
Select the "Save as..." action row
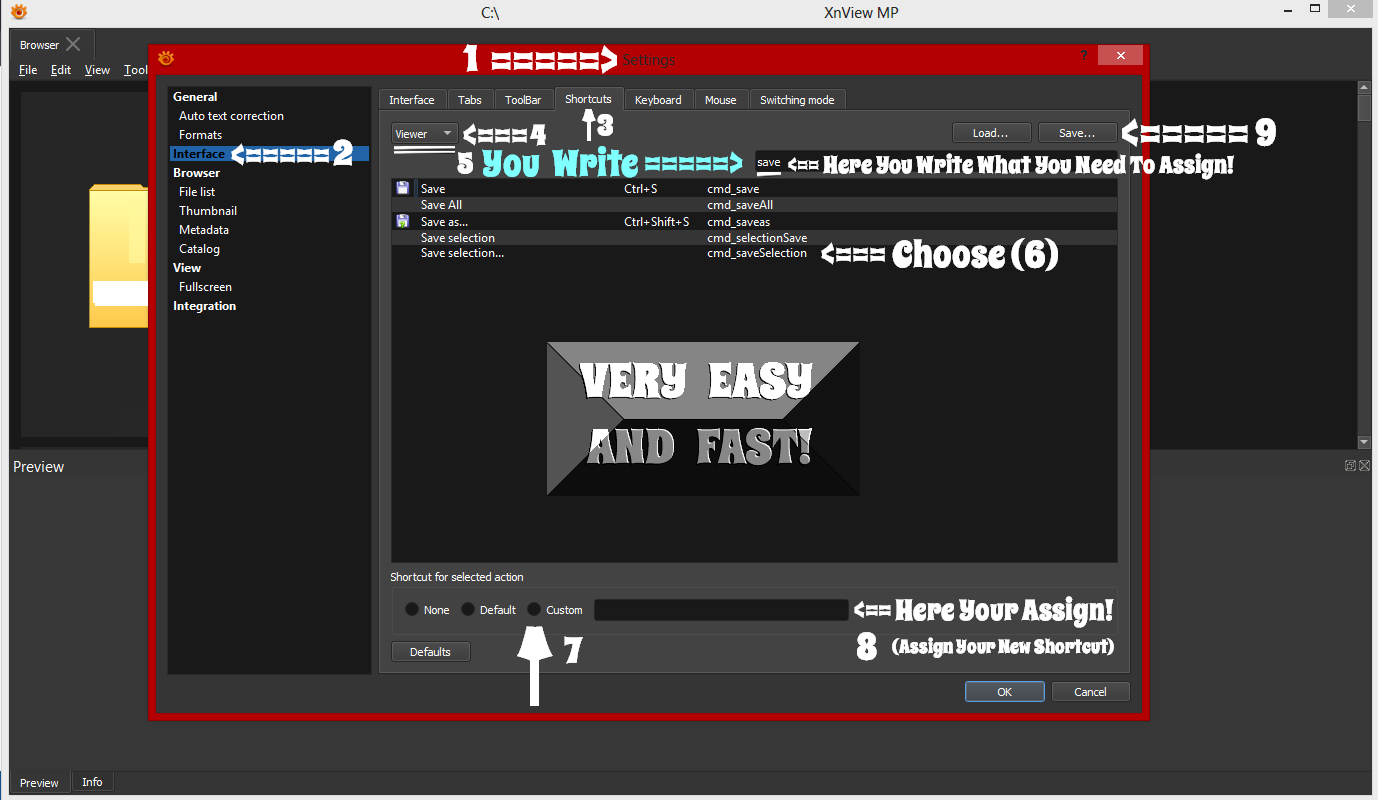754,221
